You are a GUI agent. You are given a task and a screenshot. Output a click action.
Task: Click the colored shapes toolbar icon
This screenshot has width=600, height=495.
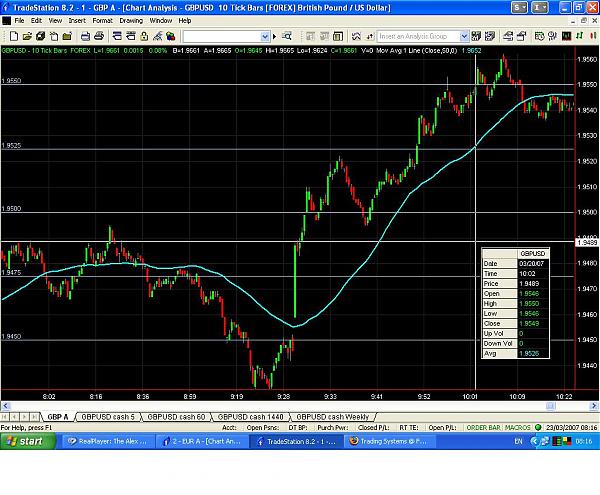pos(171,36)
